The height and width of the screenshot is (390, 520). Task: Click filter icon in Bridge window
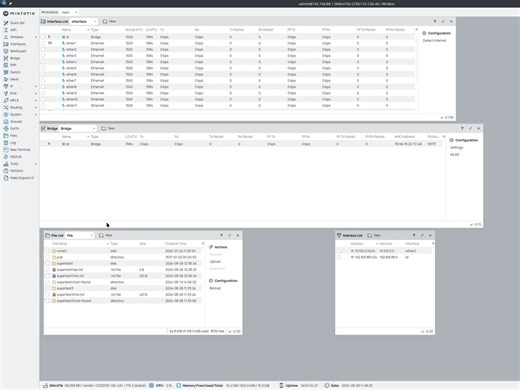tap(462, 128)
